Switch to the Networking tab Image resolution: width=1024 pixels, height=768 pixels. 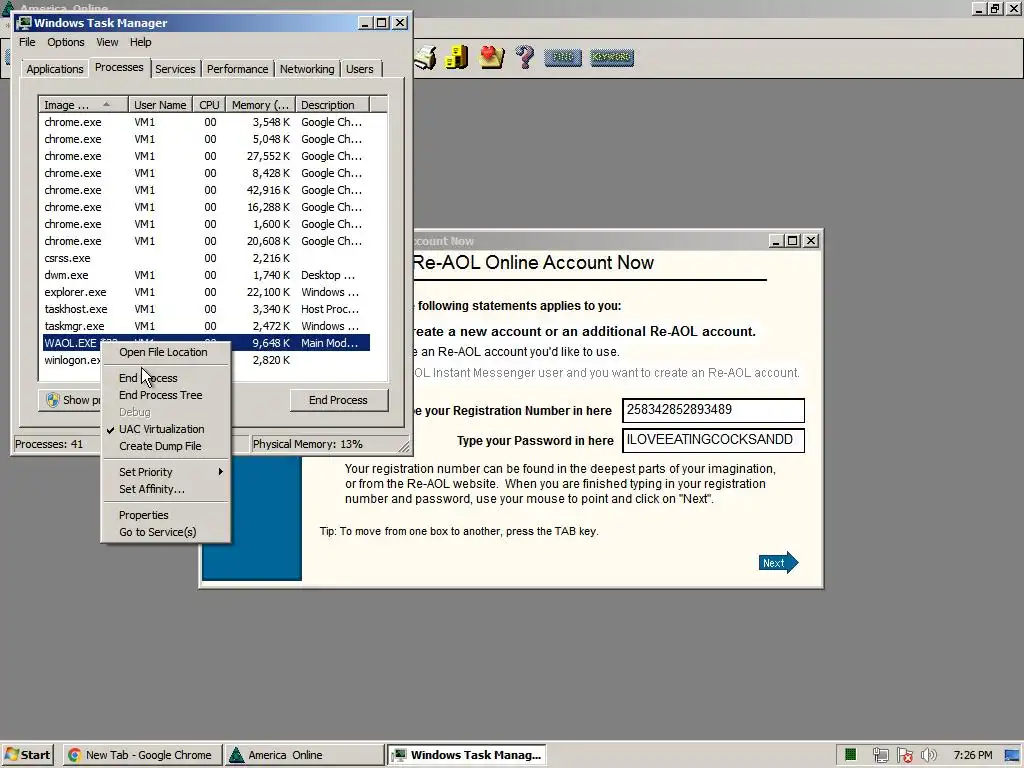307,69
